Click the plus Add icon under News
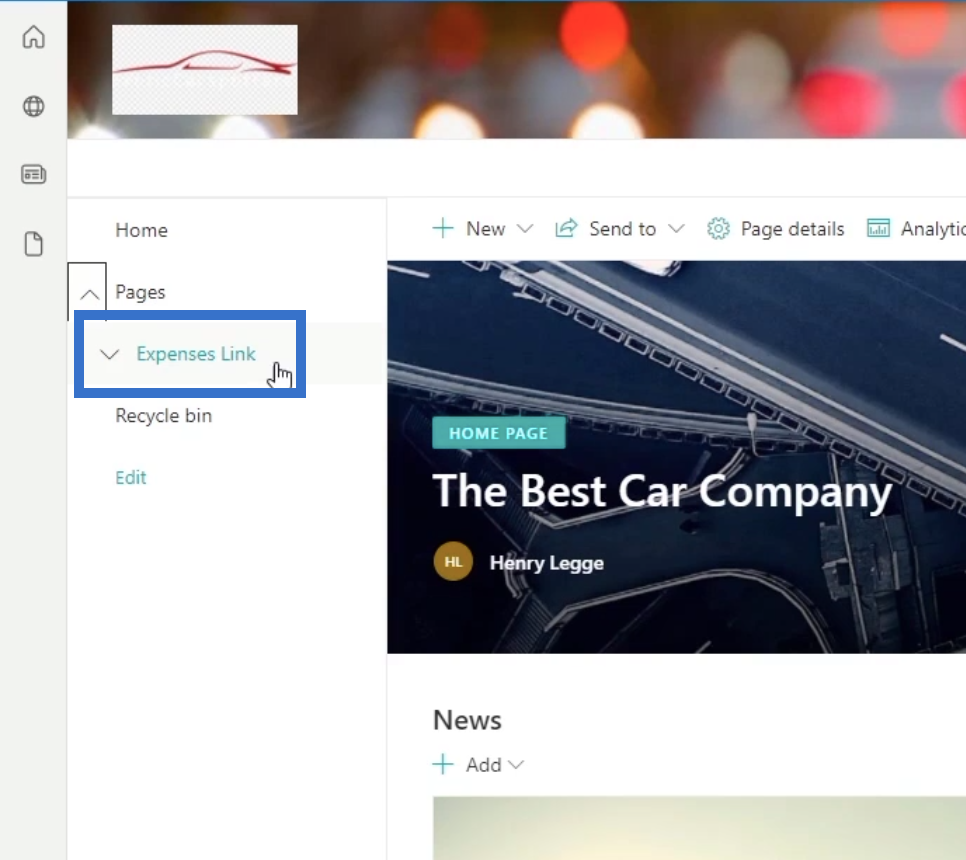The height and width of the screenshot is (860, 966). point(442,765)
